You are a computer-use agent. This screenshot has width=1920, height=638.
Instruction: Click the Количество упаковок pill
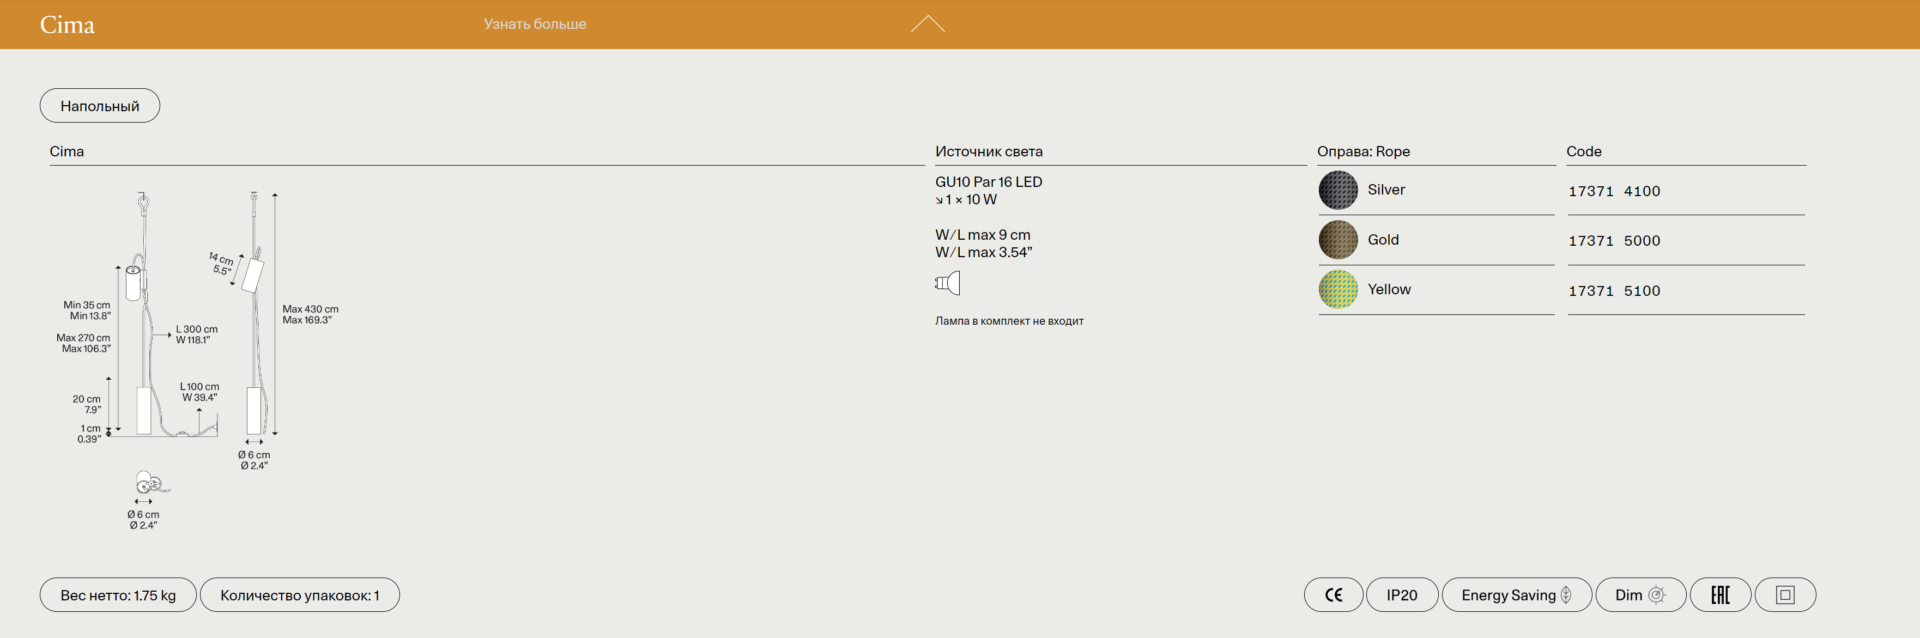(x=300, y=595)
